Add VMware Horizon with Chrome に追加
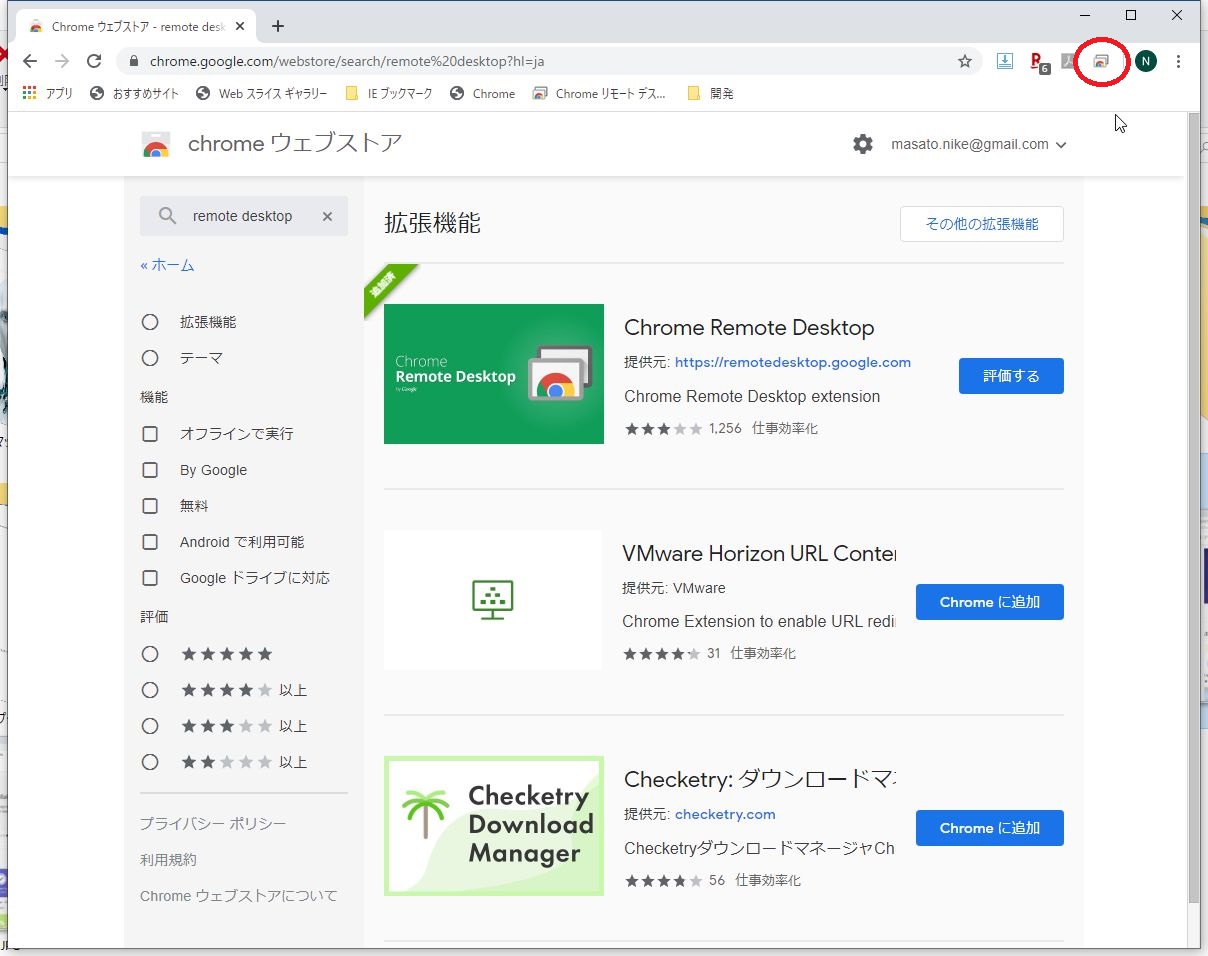The width and height of the screenshot is (1208, 956). tap(990, 602)
